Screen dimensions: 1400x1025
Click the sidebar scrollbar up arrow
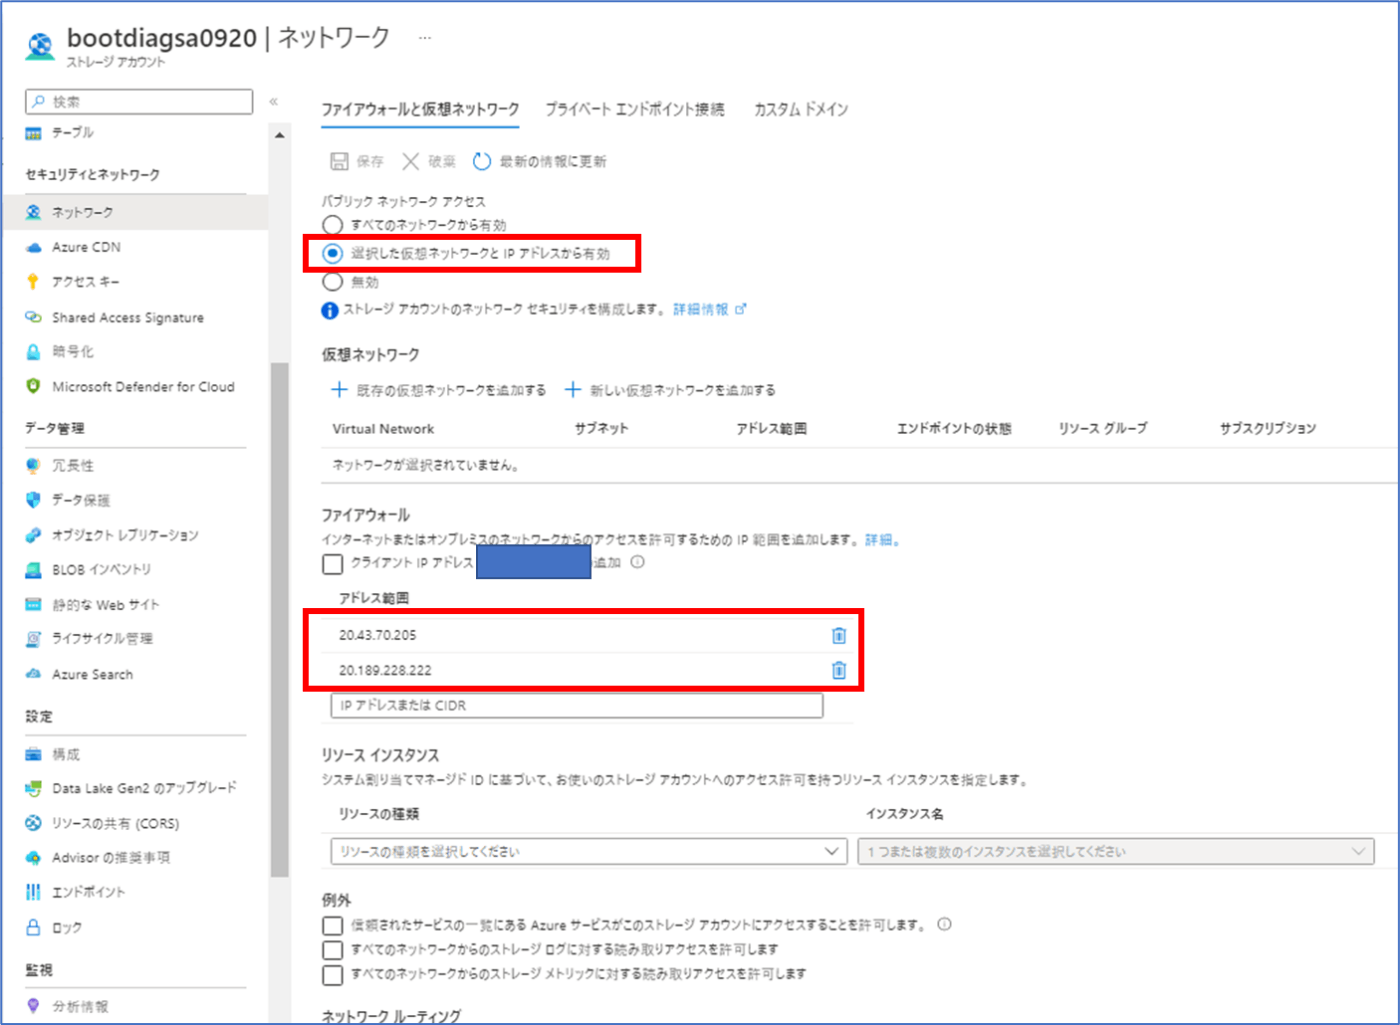click(x=279, y=135)
